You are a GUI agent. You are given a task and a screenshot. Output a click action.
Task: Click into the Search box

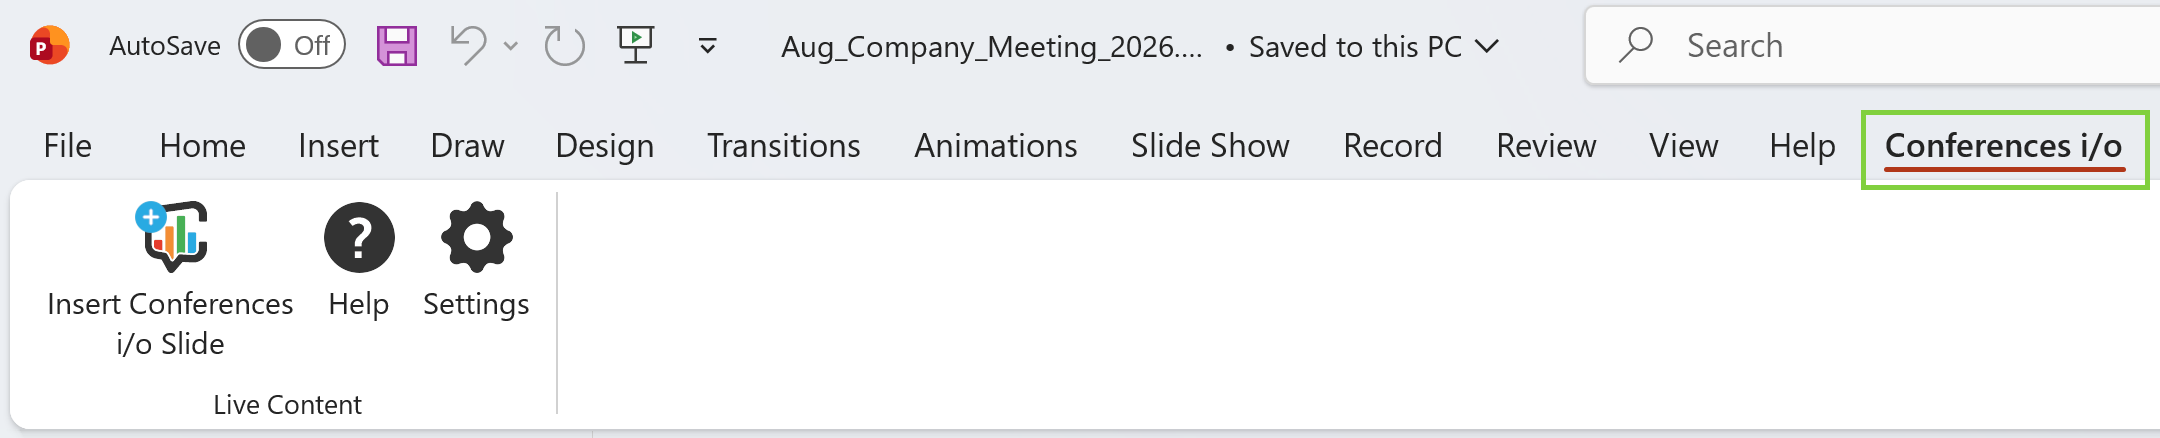click(x=1872, y=46)
